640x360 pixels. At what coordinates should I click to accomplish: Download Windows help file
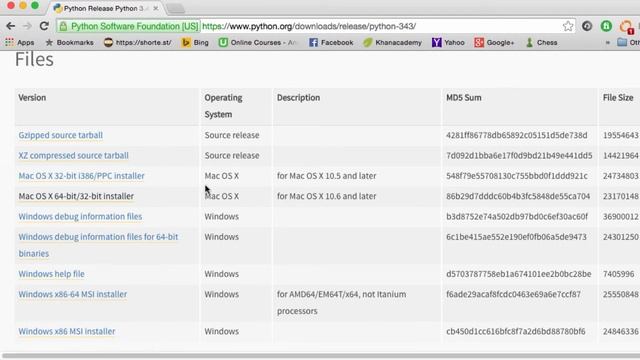[x=51, y=274]
